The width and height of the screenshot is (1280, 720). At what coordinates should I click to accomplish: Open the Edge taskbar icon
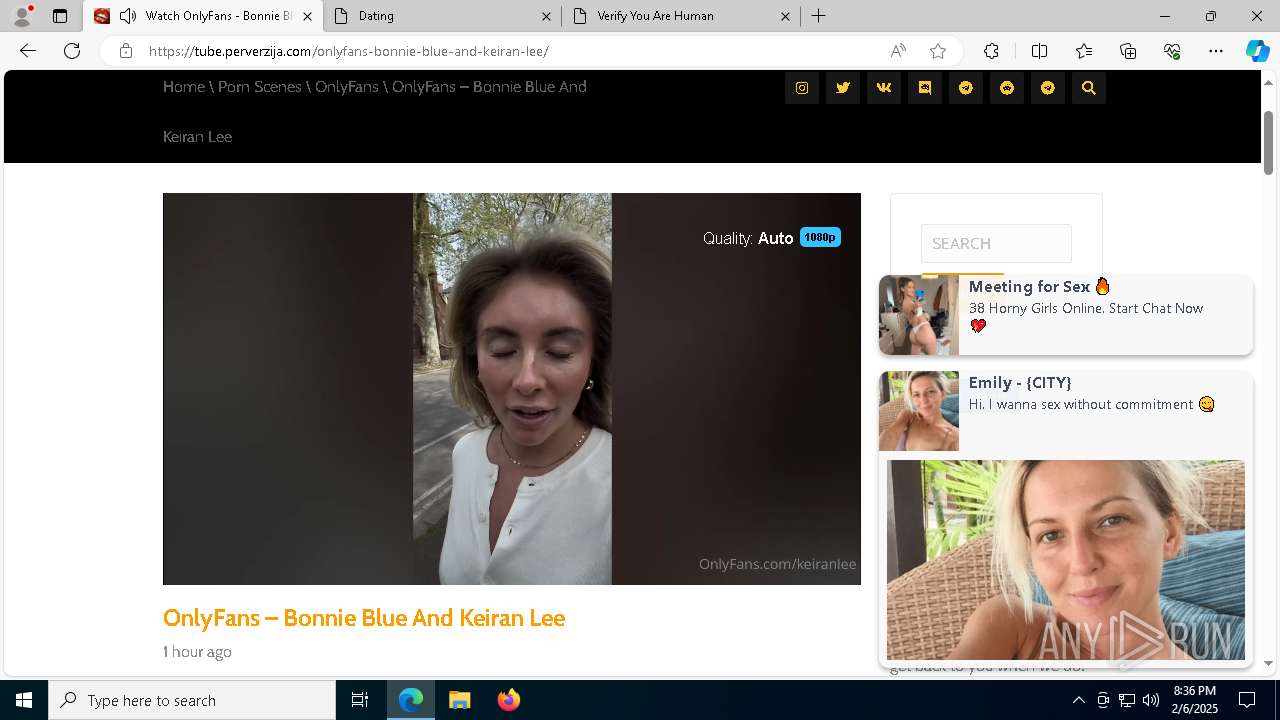coord(411,700)
